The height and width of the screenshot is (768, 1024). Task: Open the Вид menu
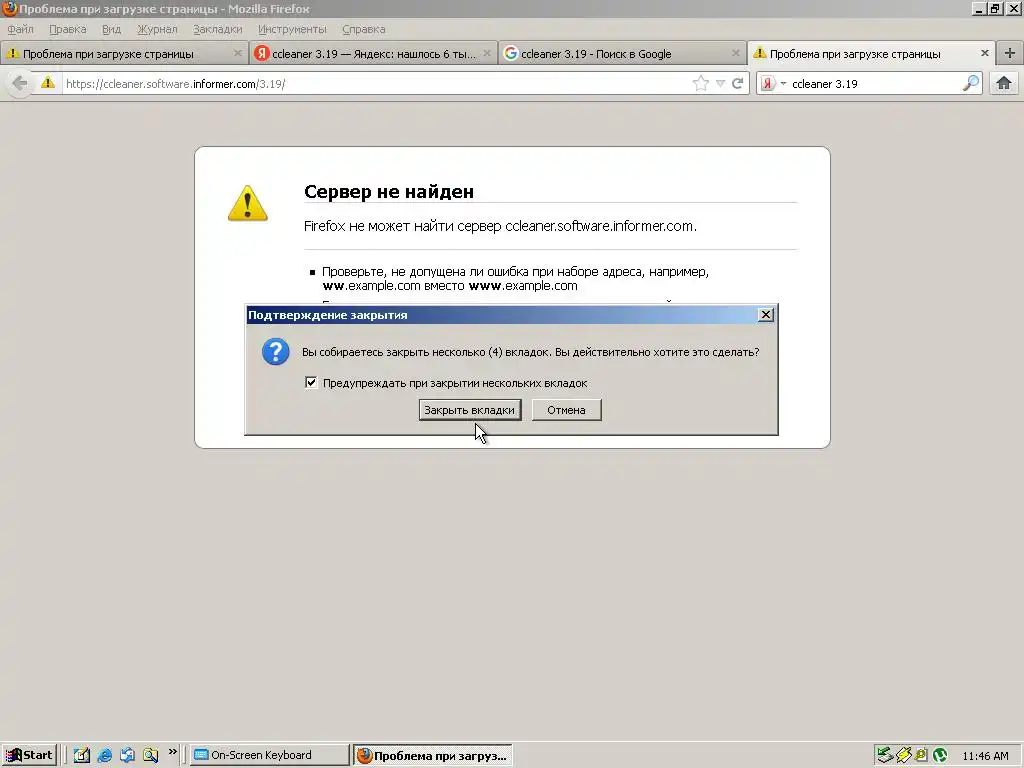(x=112, y=29)
